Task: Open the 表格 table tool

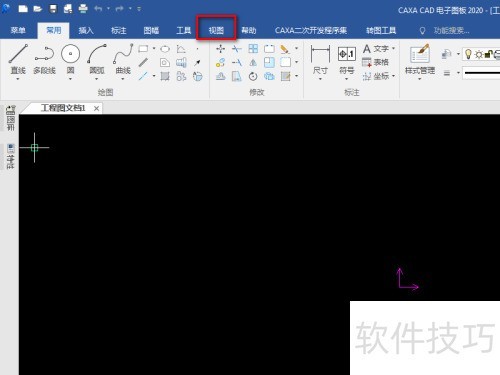Action: (x=375, y=62)
